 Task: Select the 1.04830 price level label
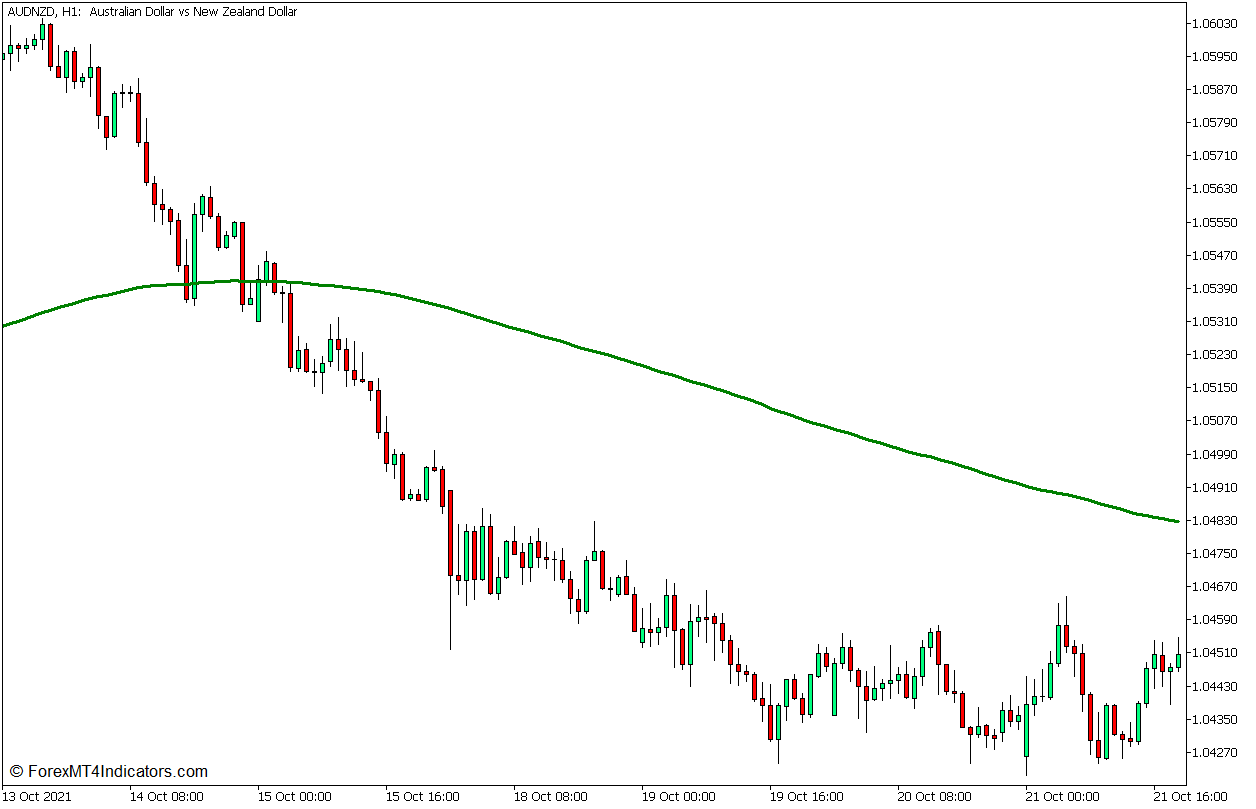tap(1215, 520)
